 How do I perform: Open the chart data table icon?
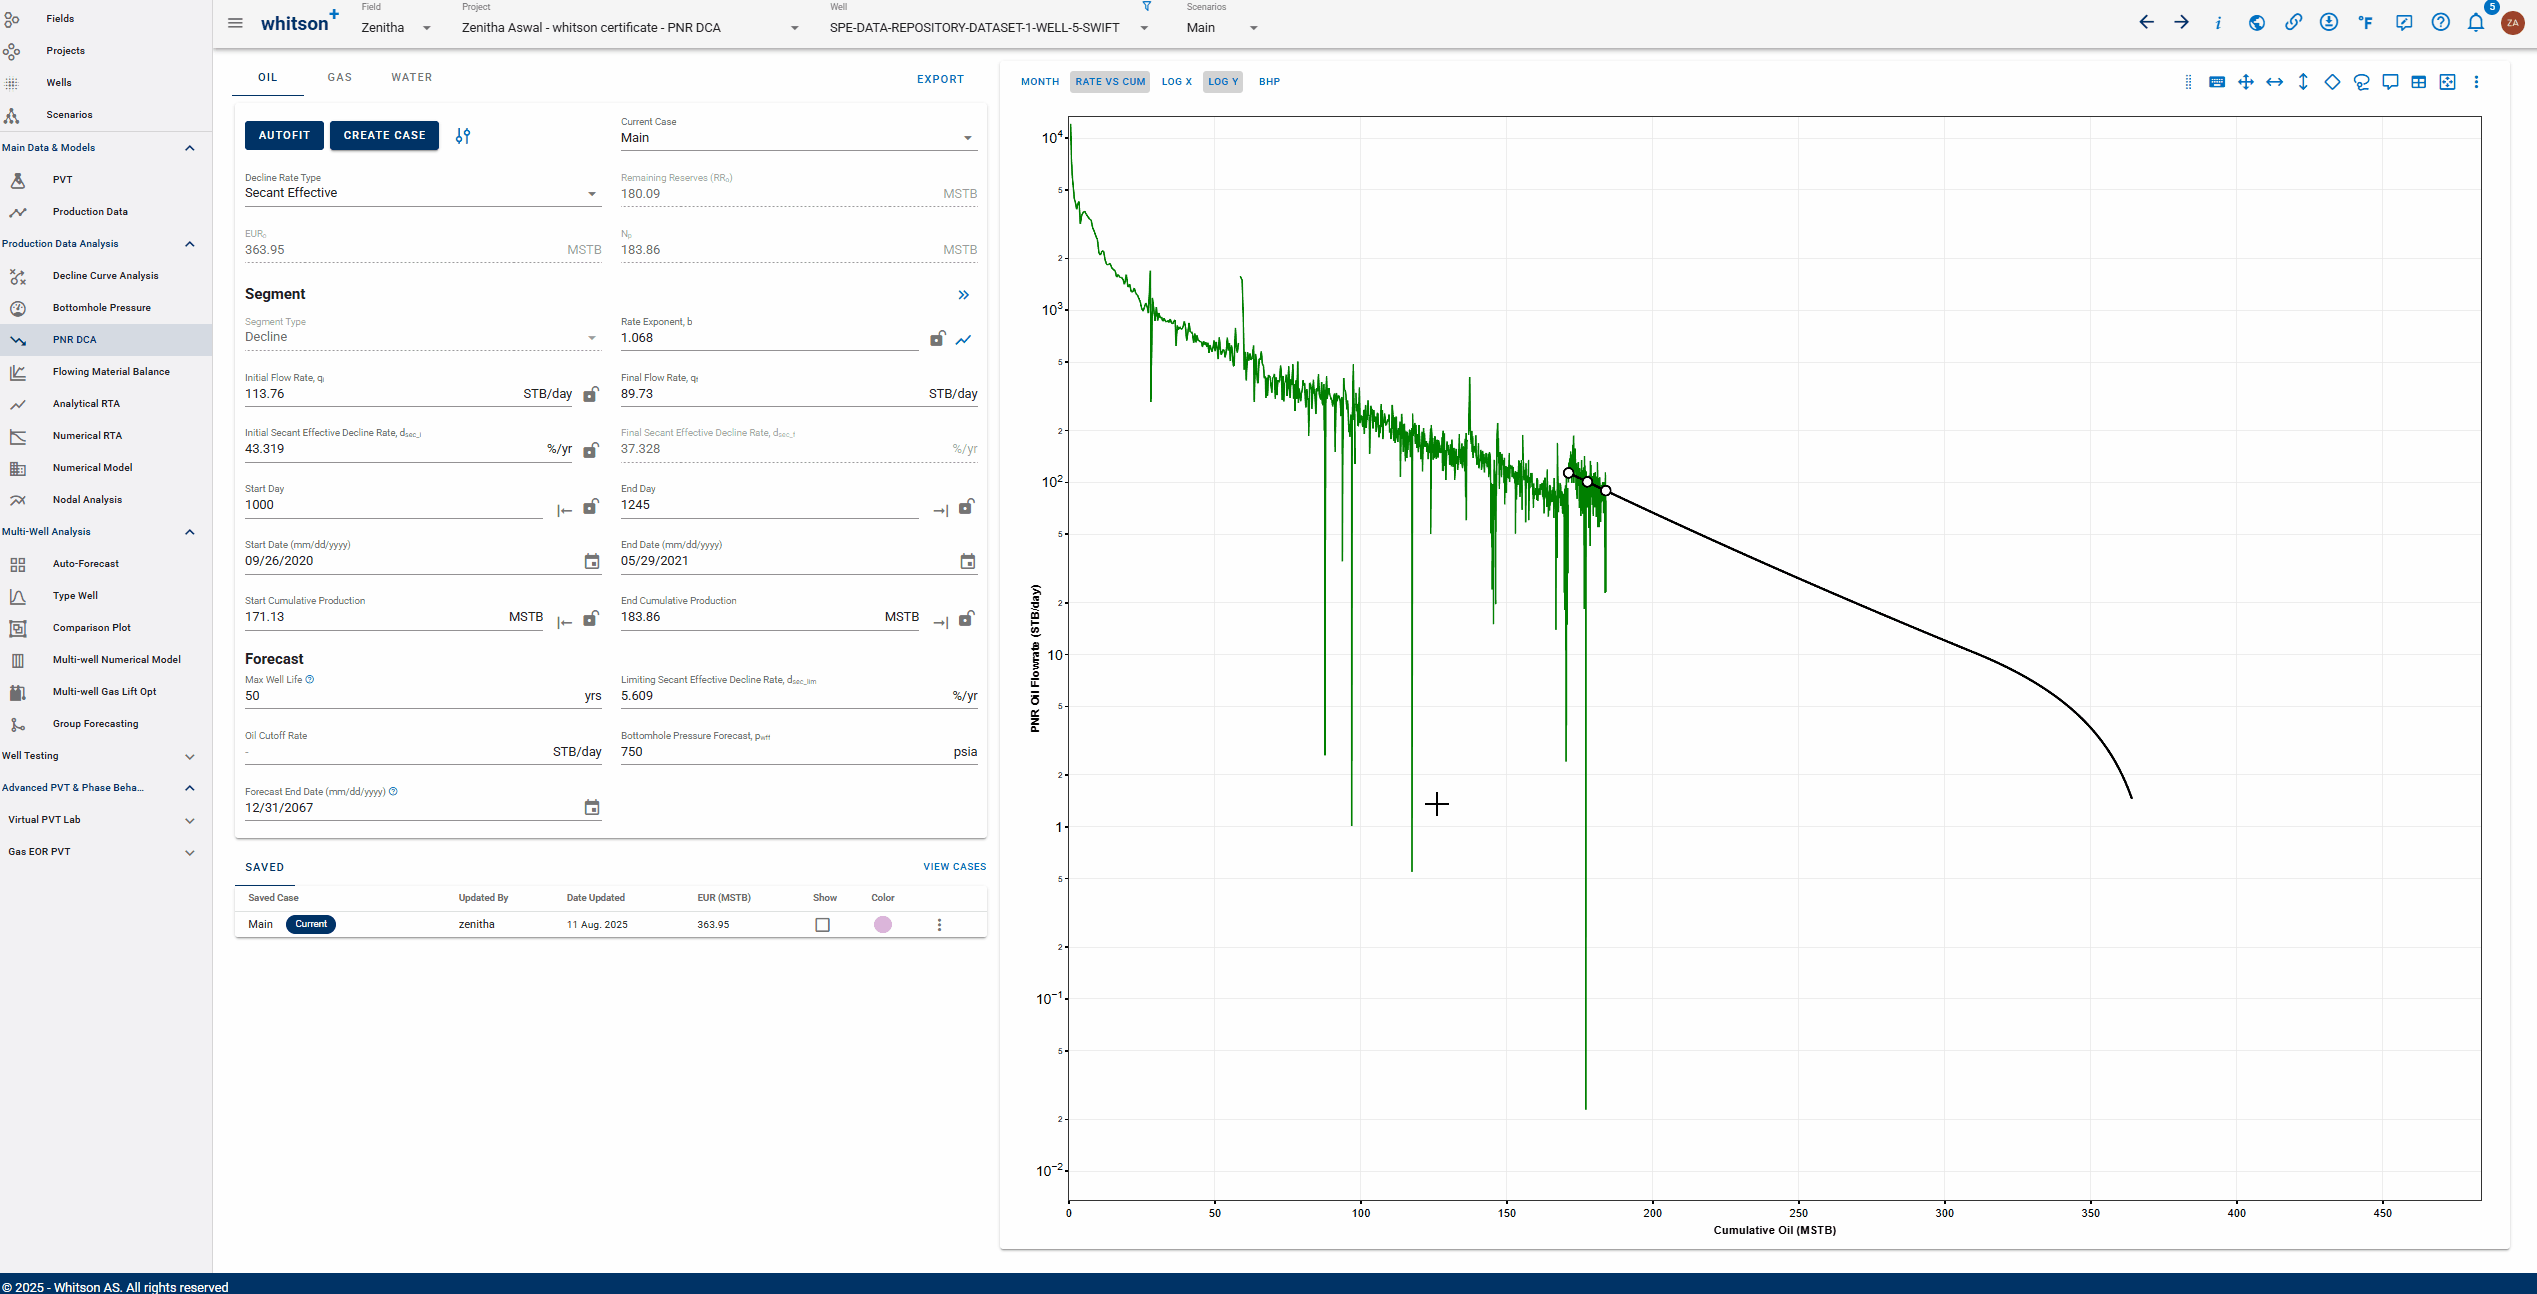pos(2419,82)
